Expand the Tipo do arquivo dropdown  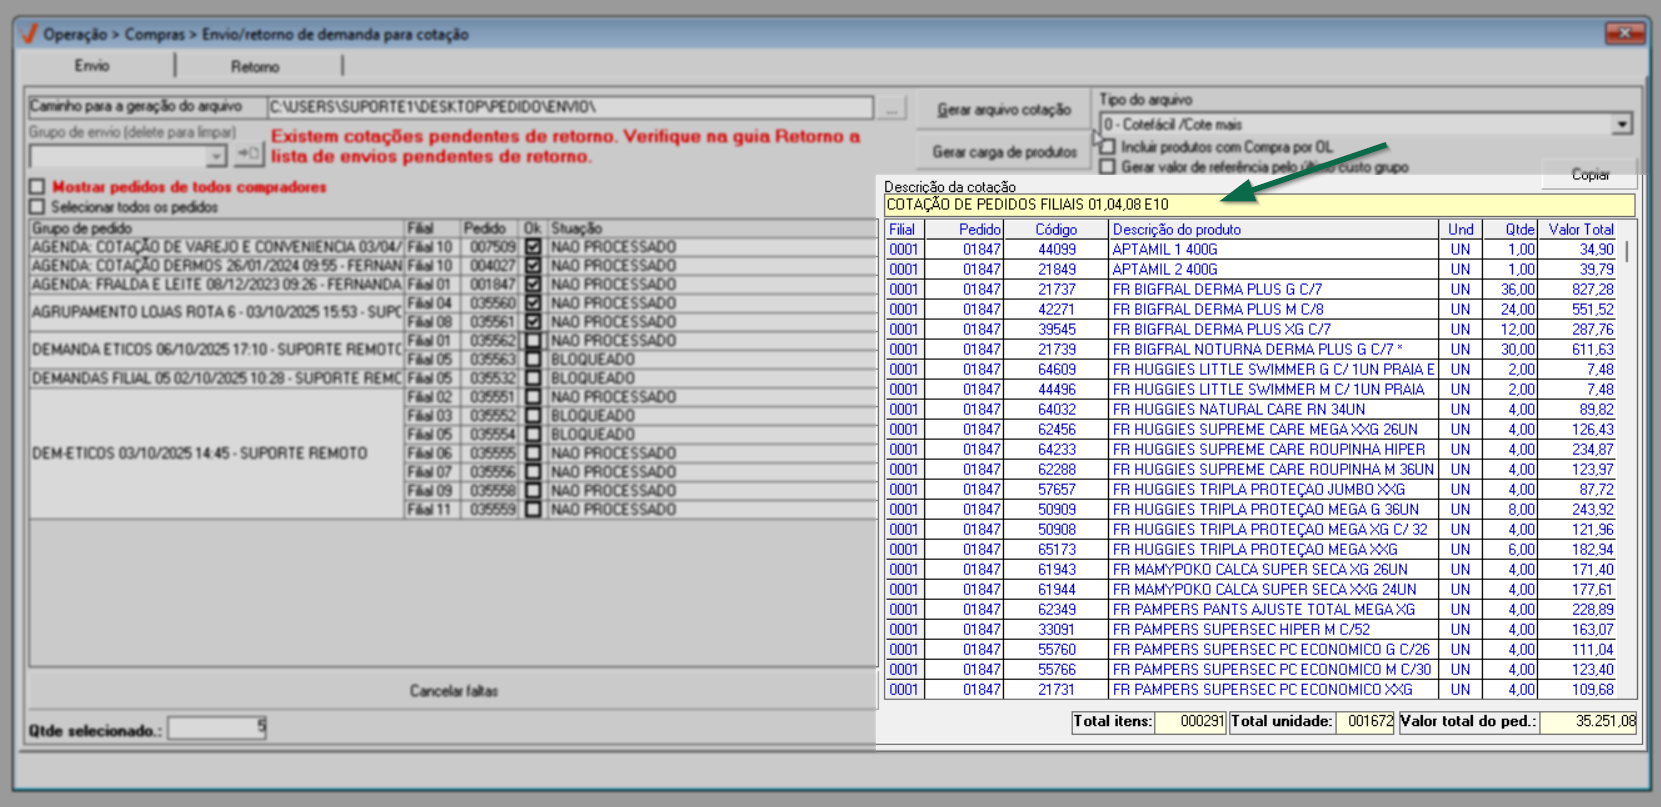point(1621,125)
